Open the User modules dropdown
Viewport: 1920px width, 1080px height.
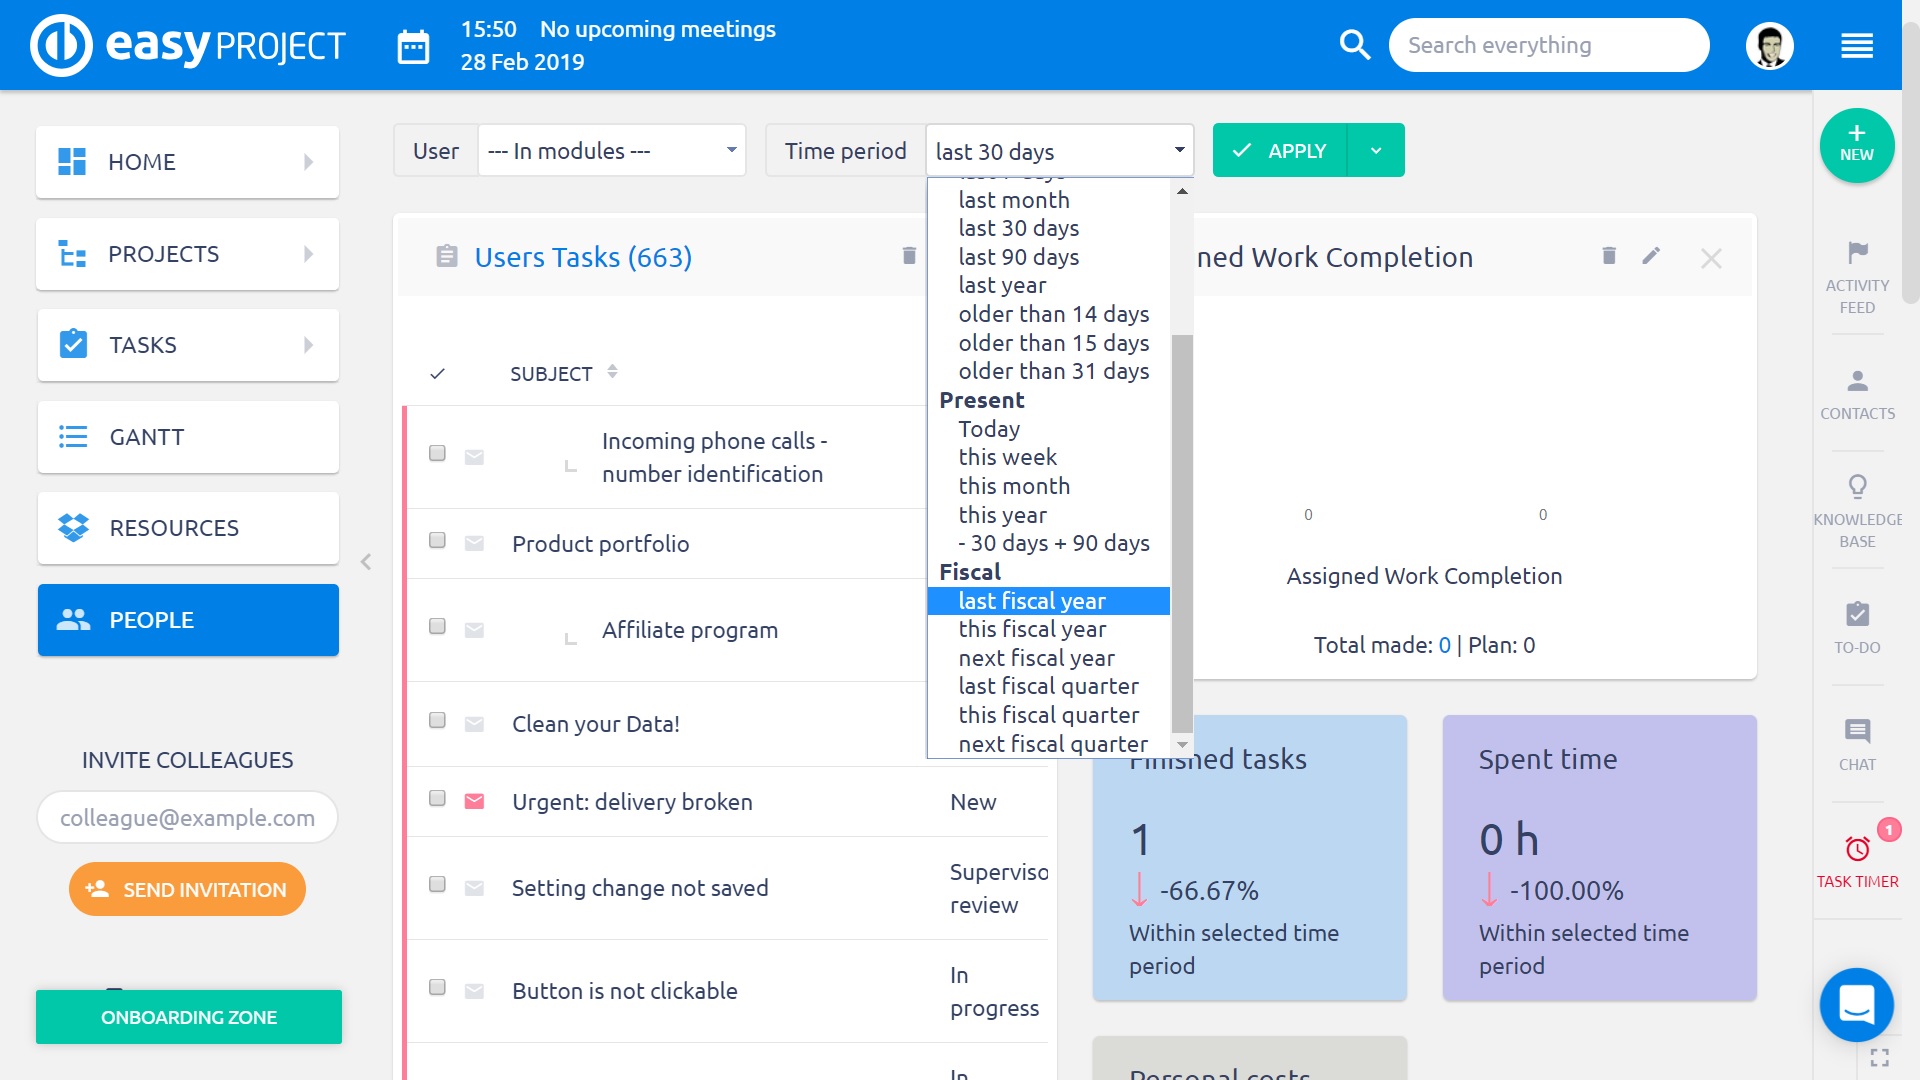[611, 151]
